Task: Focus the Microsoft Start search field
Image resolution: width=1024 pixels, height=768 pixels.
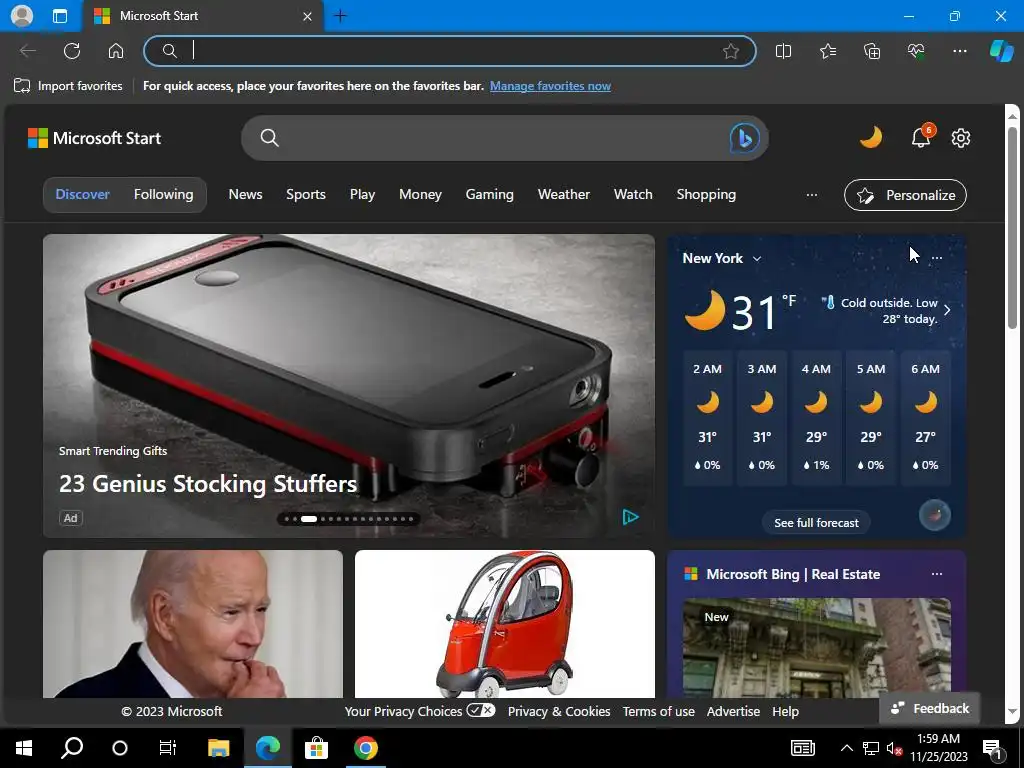Action: tap(503, 138)
